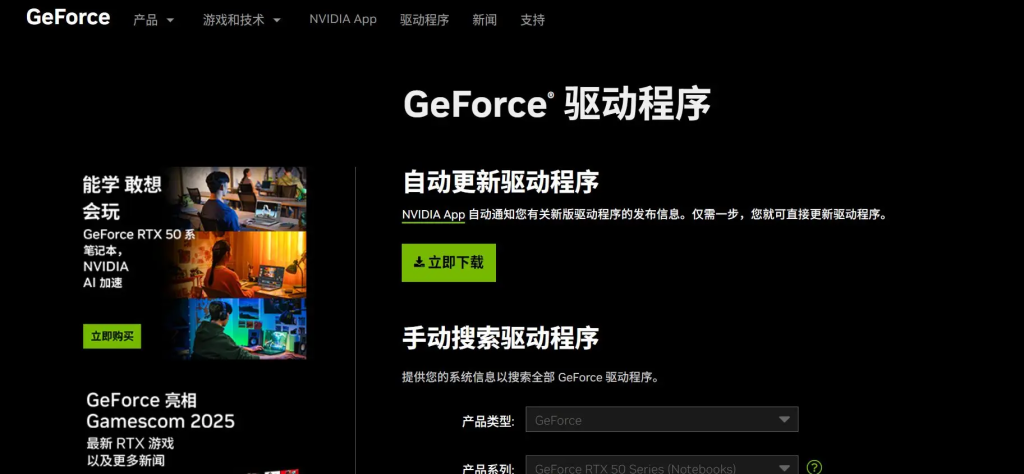Click the 最新 RTX 游戏 以及更多新闻 text

(x=130, y=451)
